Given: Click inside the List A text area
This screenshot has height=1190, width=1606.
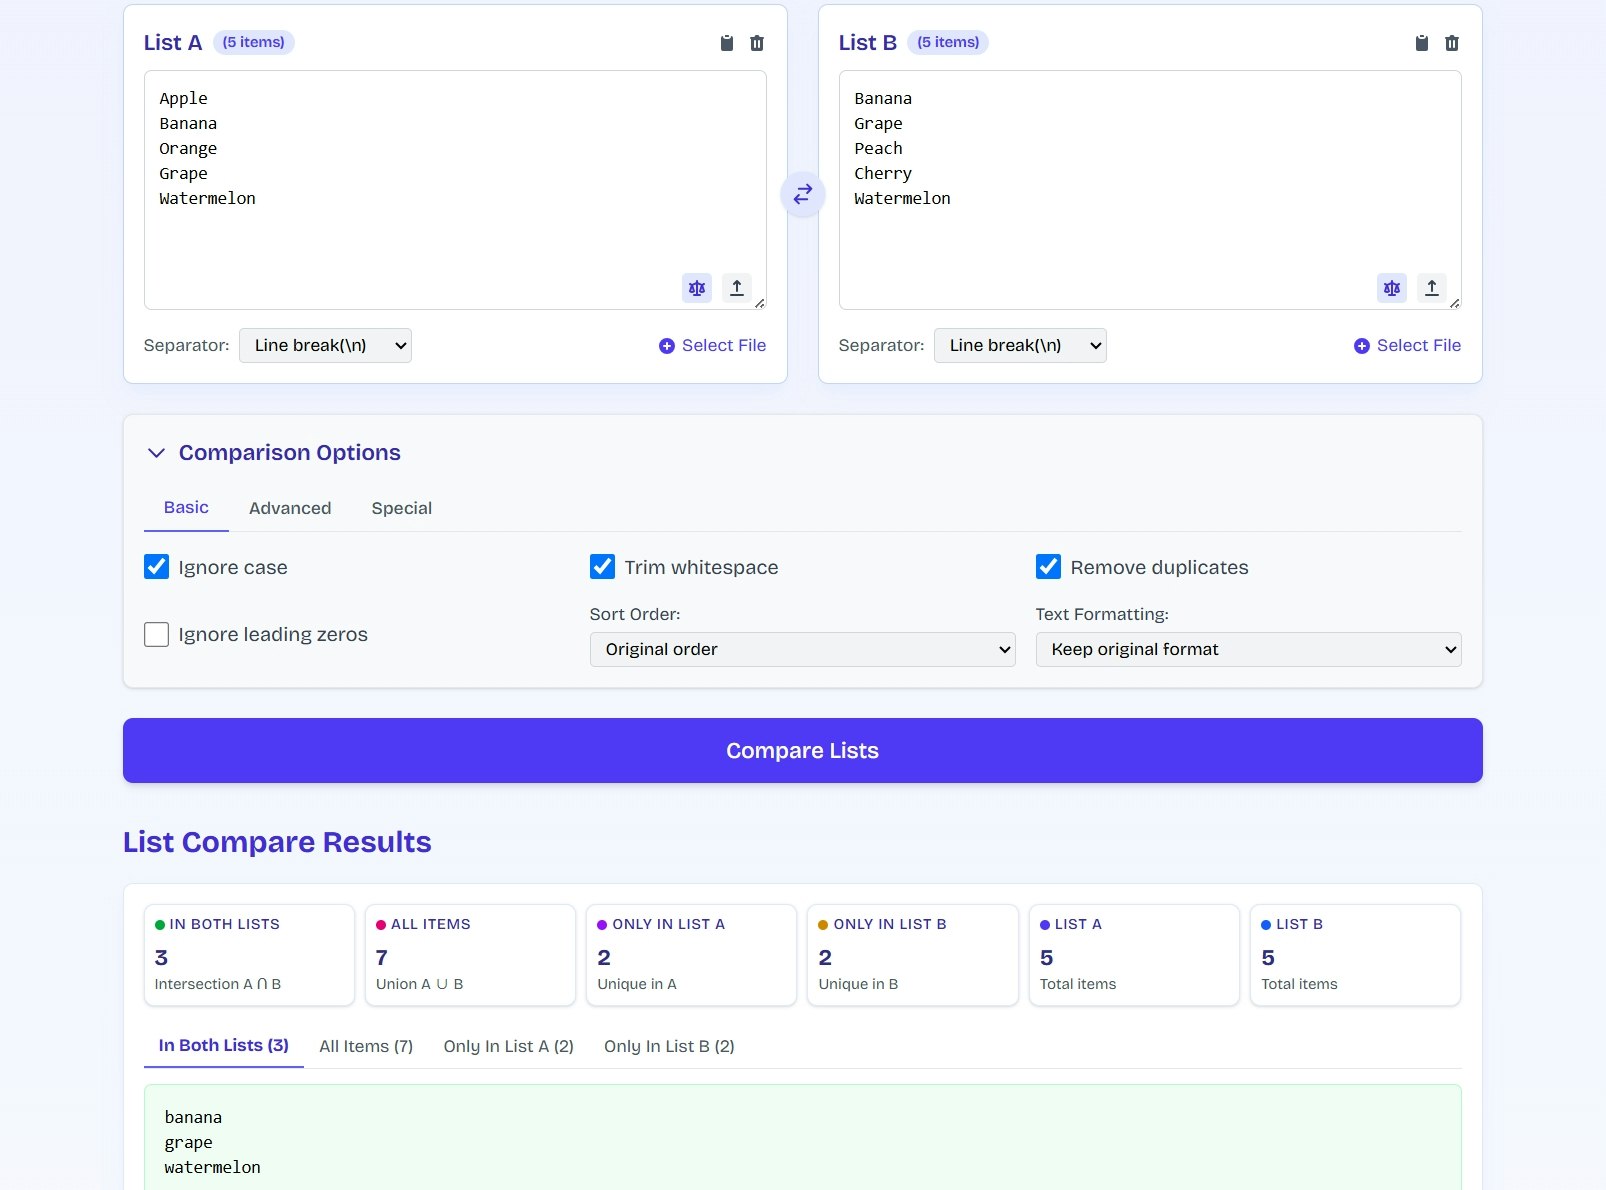Looking at the screenshot, I should tap(455, 190).
